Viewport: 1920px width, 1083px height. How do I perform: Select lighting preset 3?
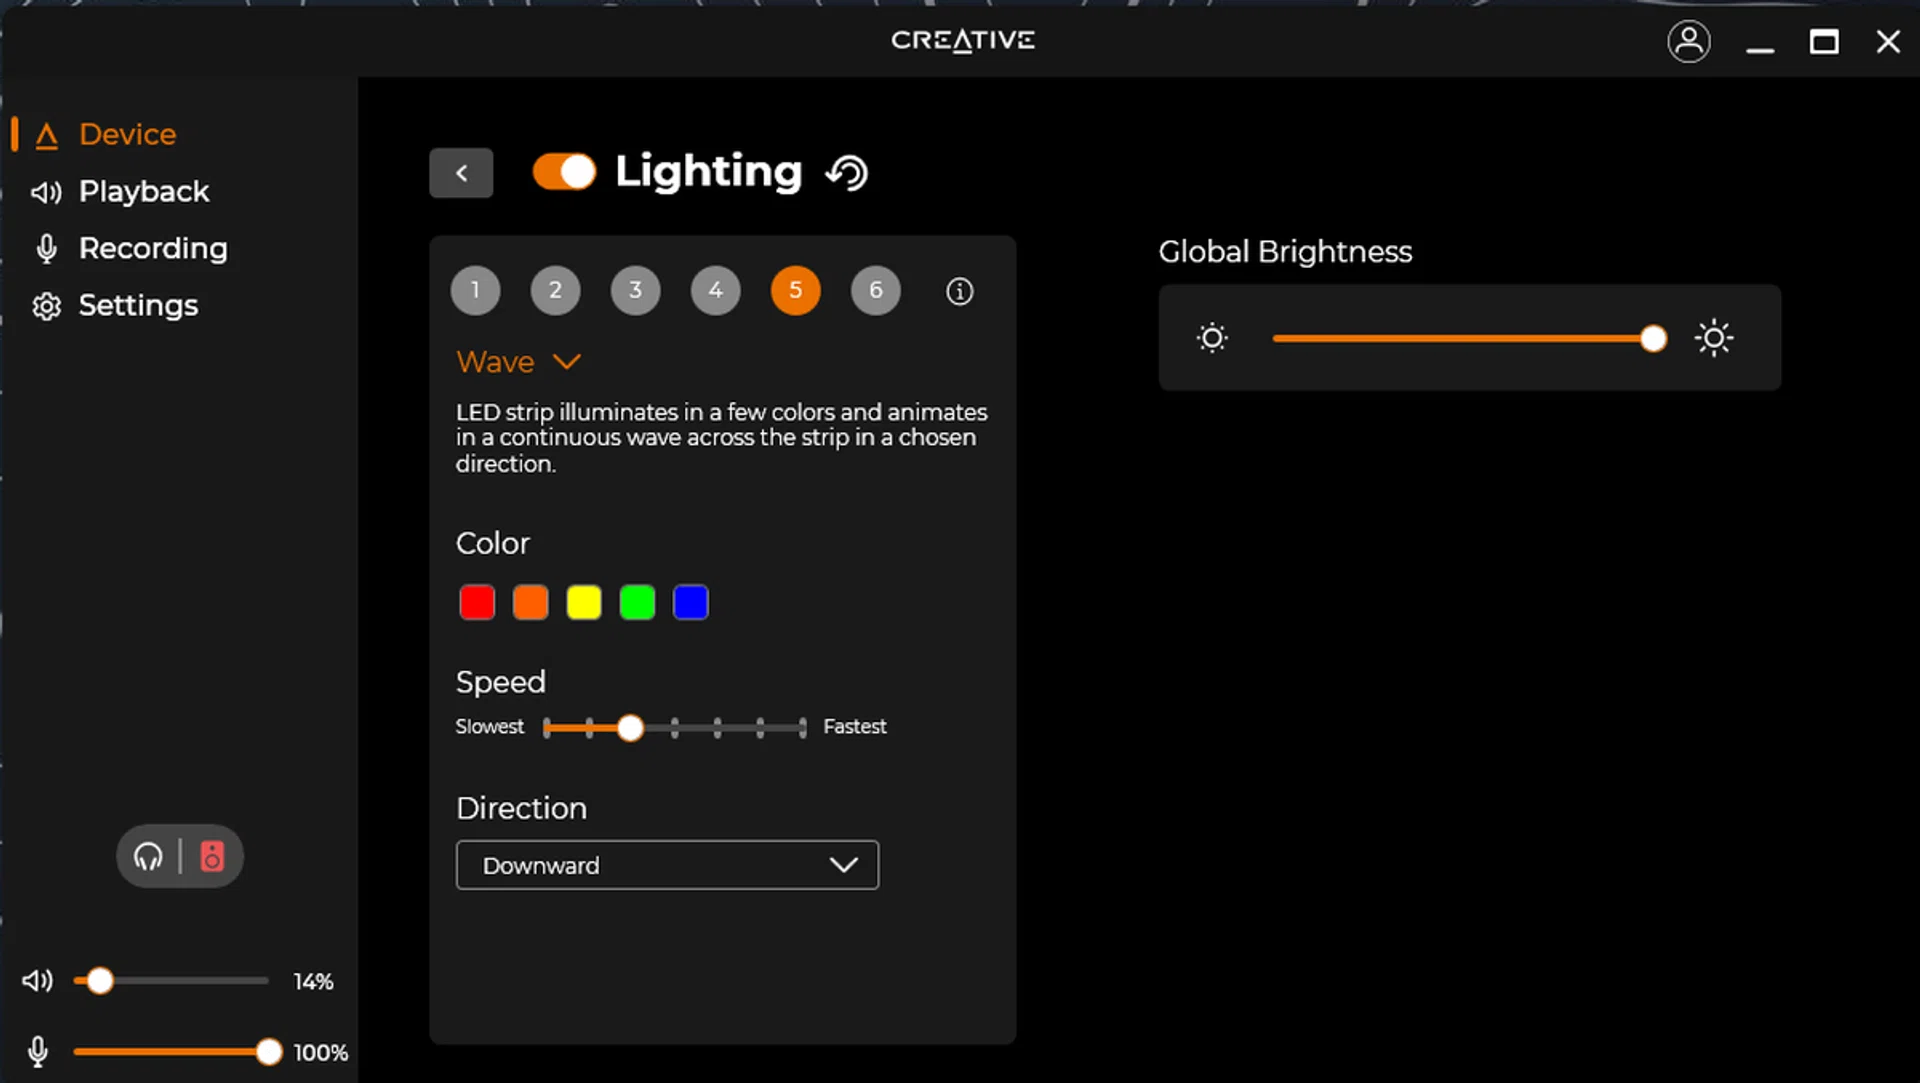635,290
